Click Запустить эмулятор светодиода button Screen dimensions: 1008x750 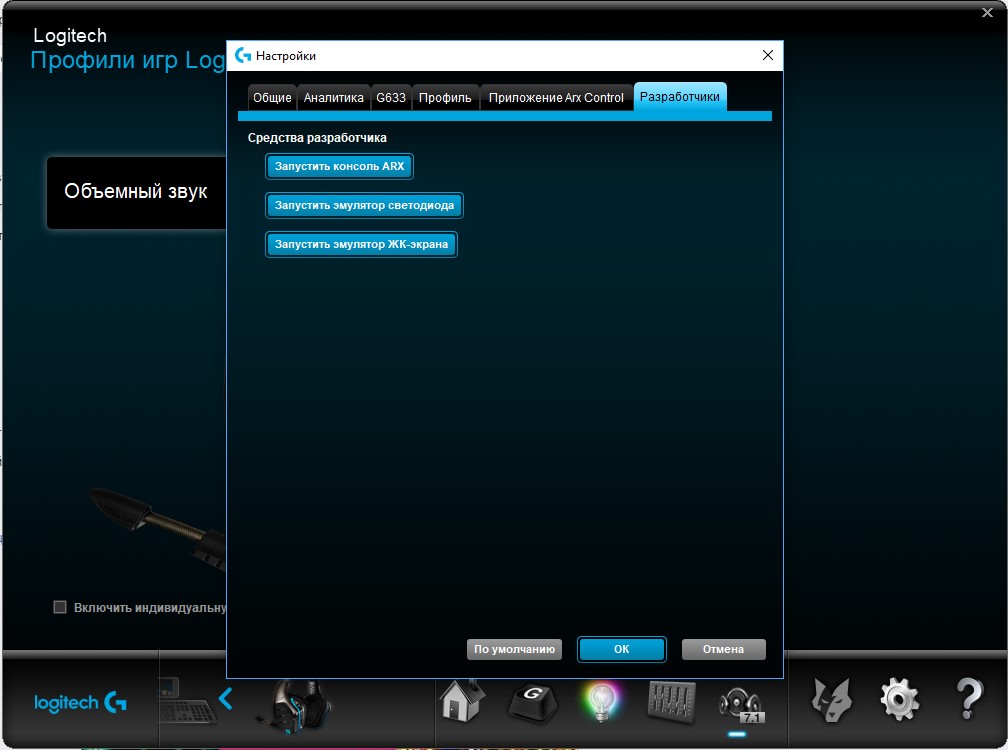(x=364, y=206)
